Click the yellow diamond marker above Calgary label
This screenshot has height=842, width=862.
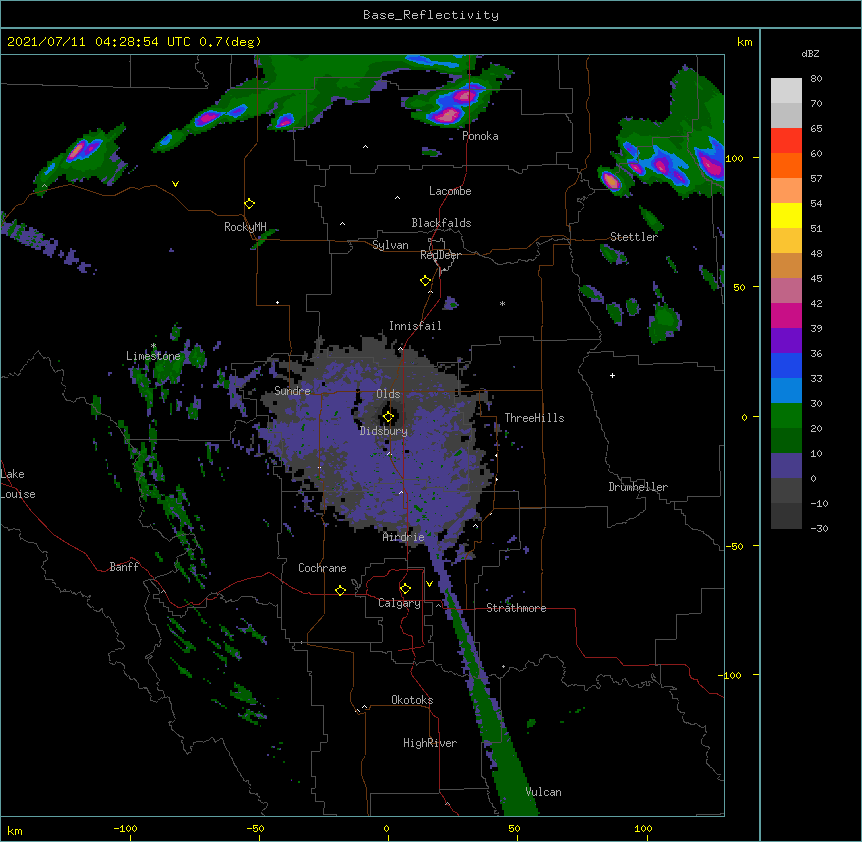[x=405, y=589]
